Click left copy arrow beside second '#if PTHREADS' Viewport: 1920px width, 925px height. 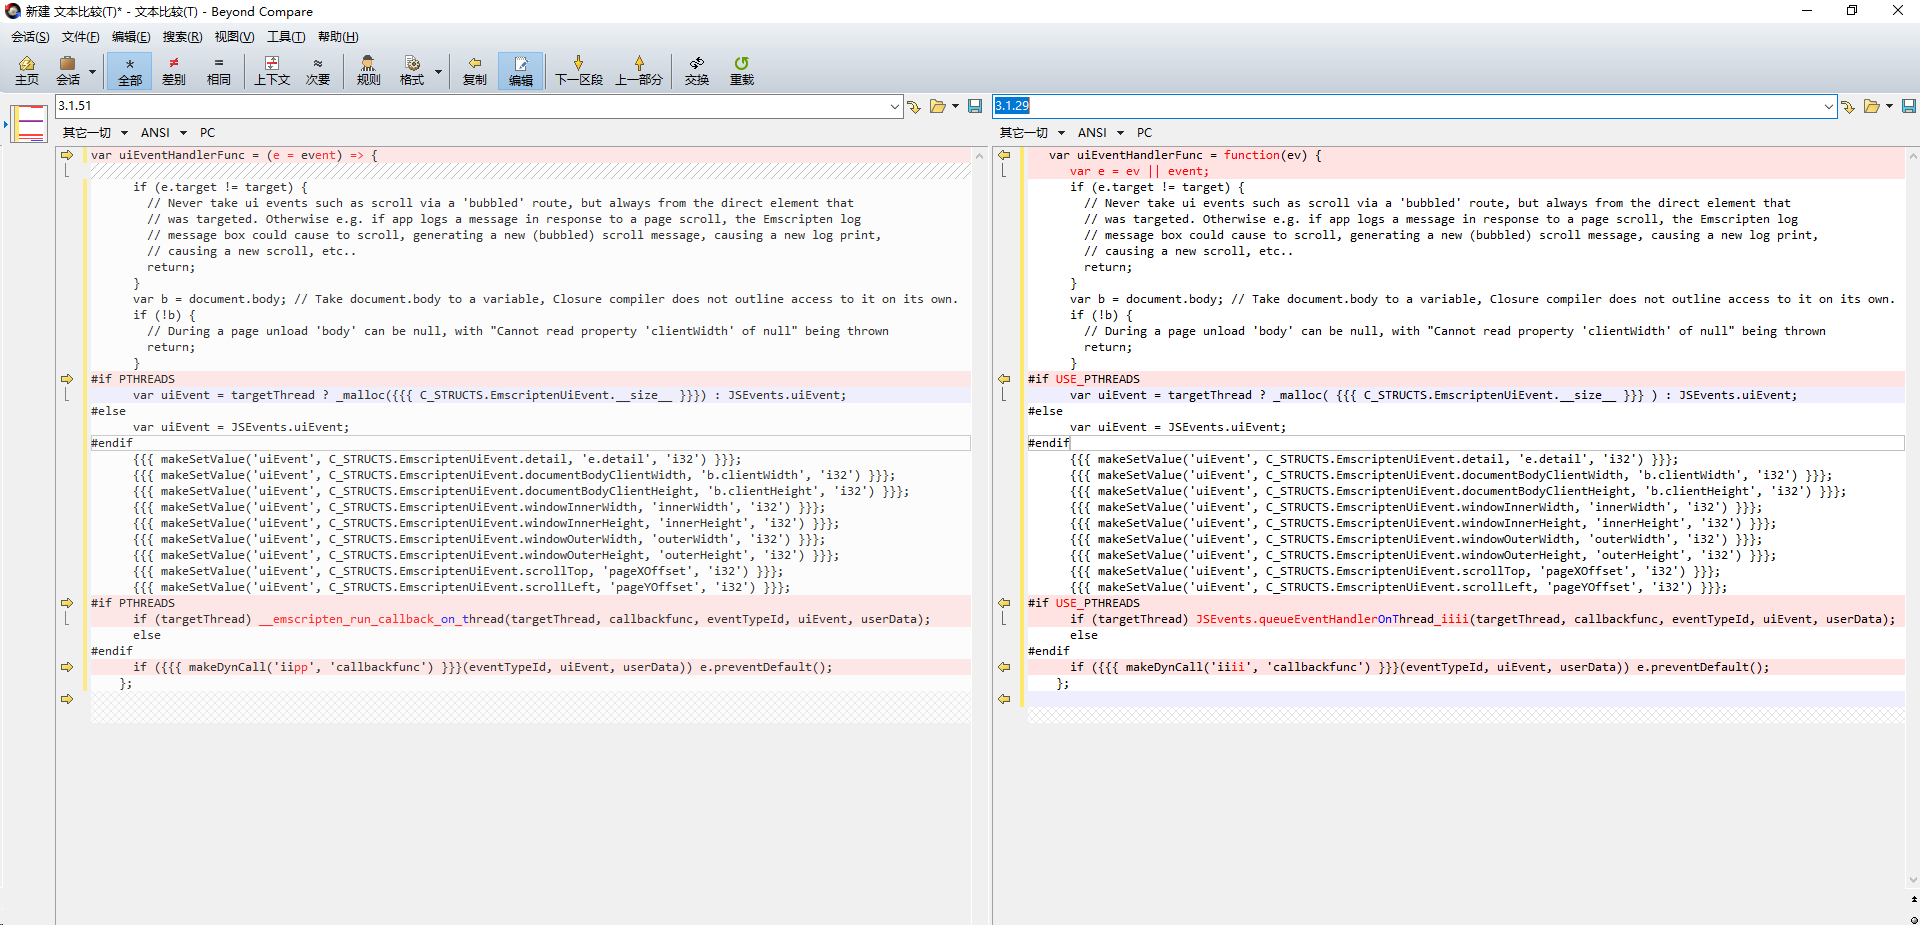coord(67,603)
